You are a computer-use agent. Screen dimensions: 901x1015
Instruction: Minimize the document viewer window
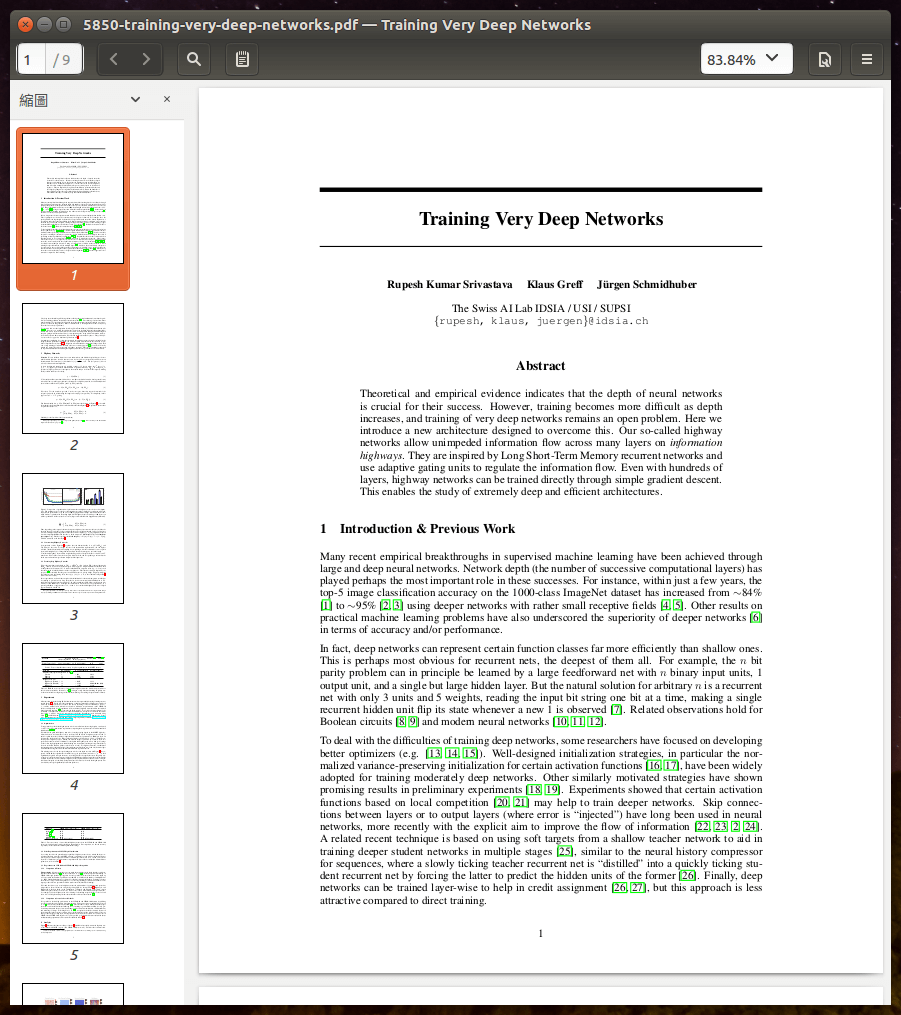coord(44,24)
